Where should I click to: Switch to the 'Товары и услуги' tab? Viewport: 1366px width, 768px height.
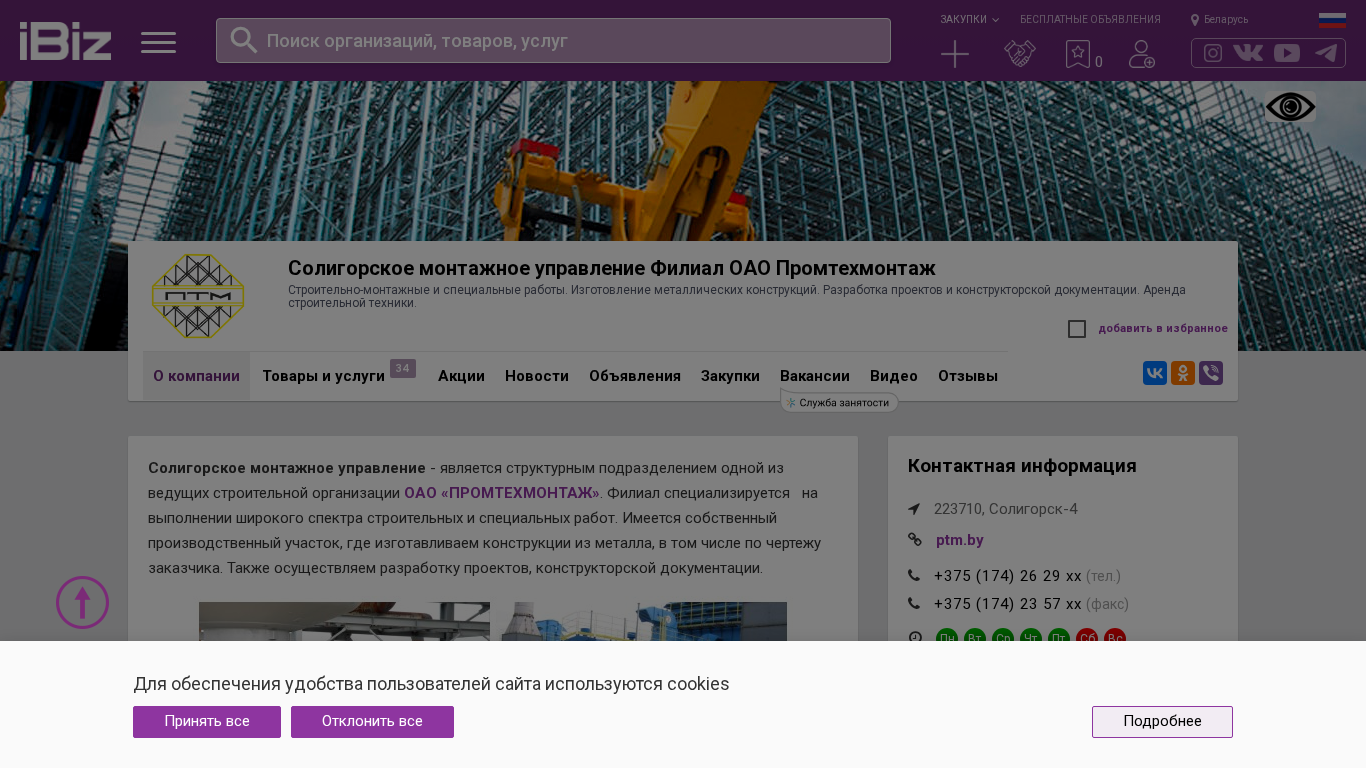tap(323, 376)
